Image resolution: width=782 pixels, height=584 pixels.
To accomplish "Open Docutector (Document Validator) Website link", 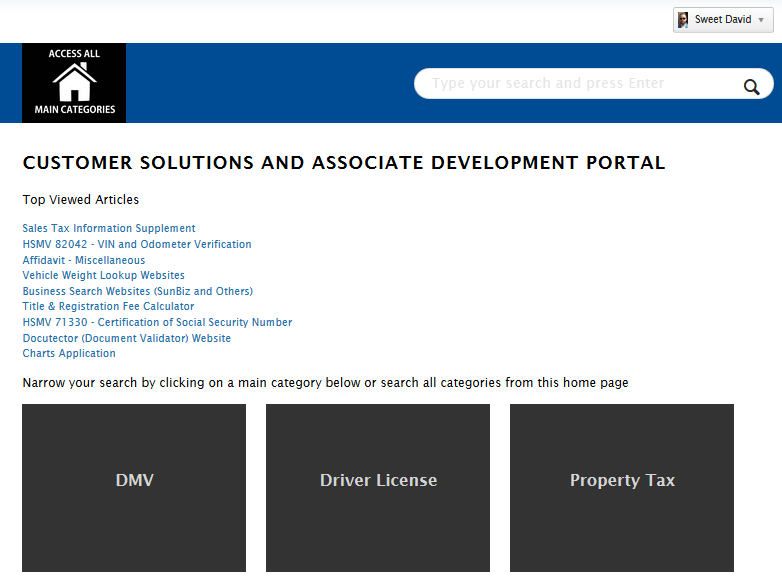I will pos(127,338).
